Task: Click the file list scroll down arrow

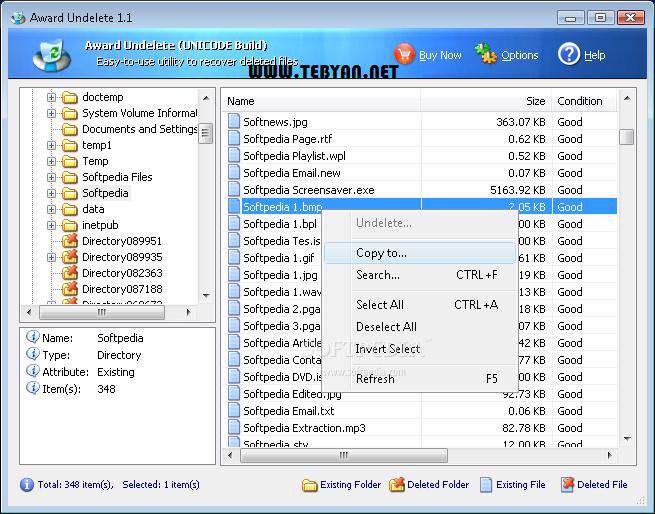Action: tap(627, 439)
